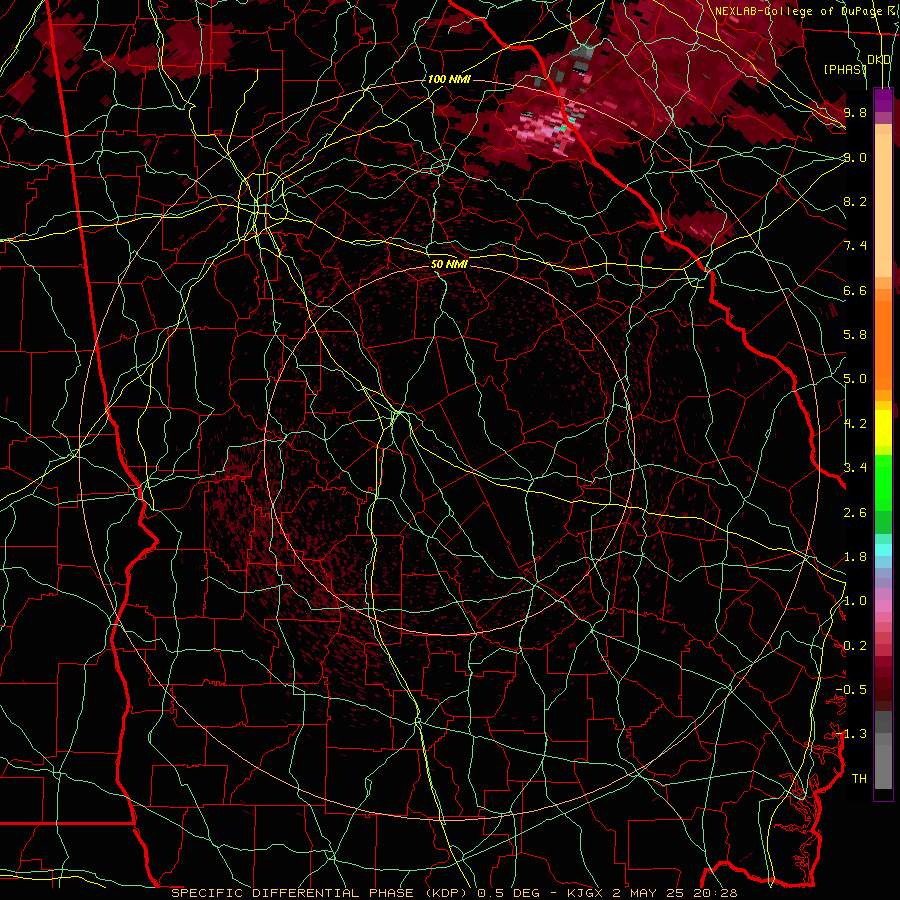Viewport: 900px width, 900px height.
Task: Click the "1.8" color scale value
Action: coord(855,557)
